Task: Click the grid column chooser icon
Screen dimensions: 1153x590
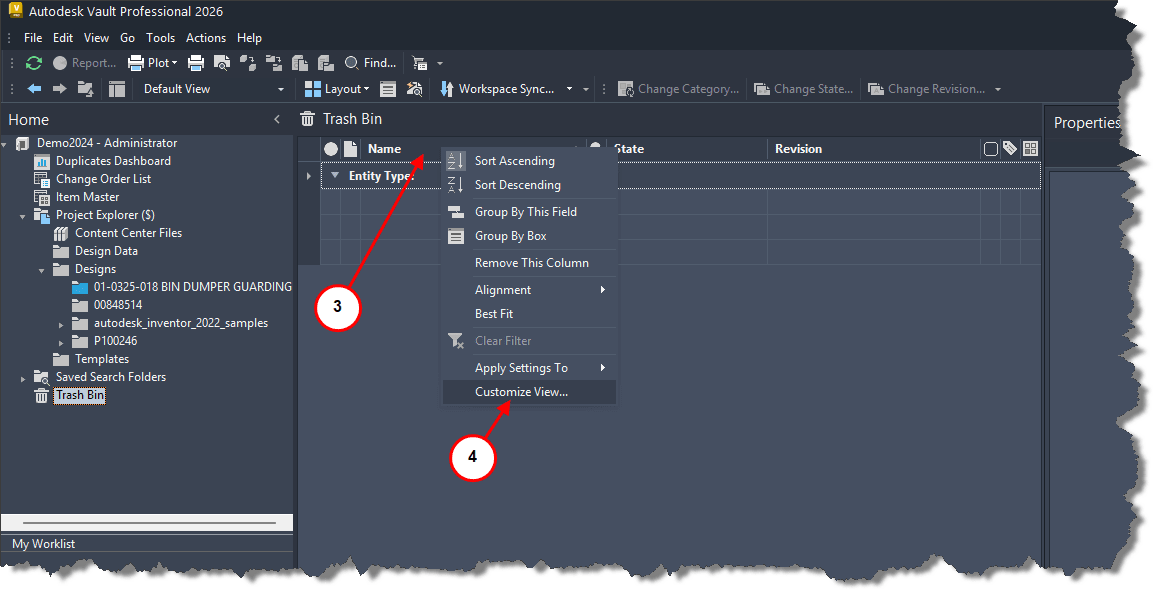Action: point(1030,149)
